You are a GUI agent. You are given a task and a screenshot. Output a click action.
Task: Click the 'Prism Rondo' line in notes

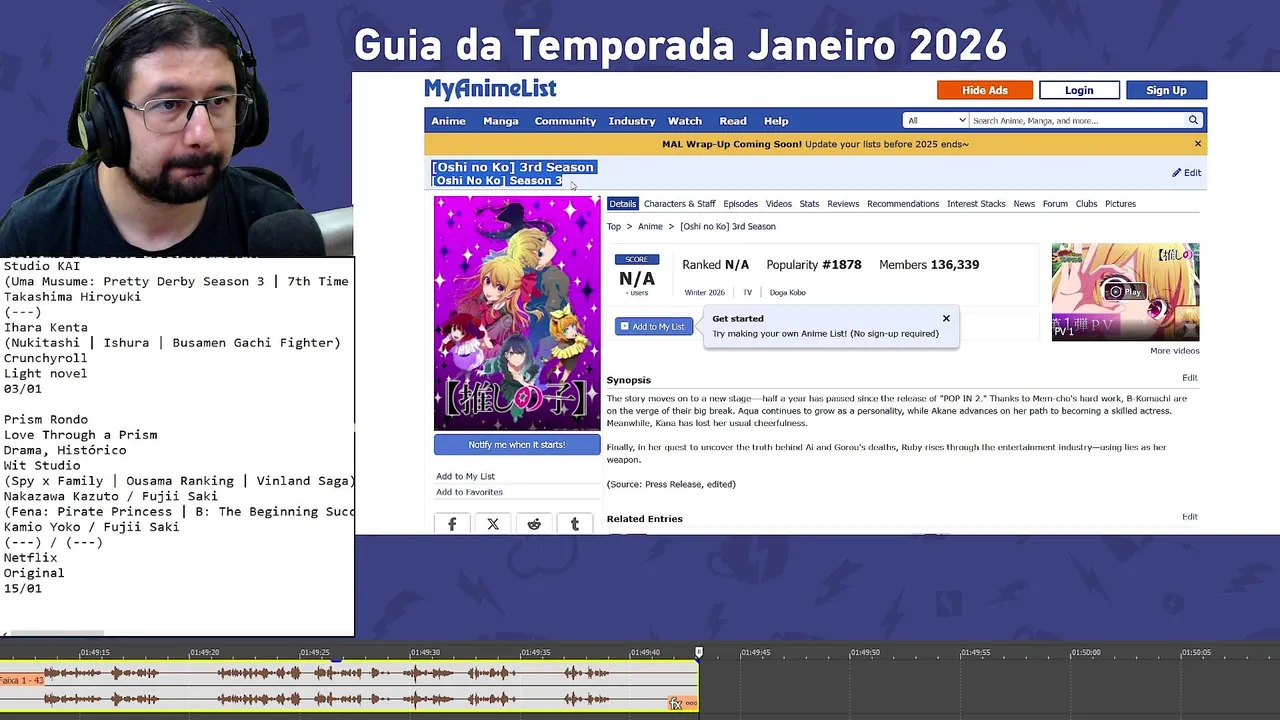pos(46,420)
